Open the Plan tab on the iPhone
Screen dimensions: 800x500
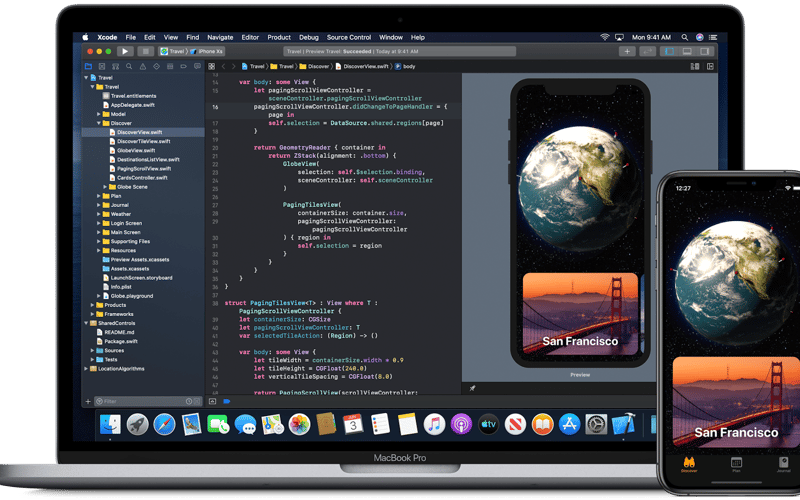[736, 464]
